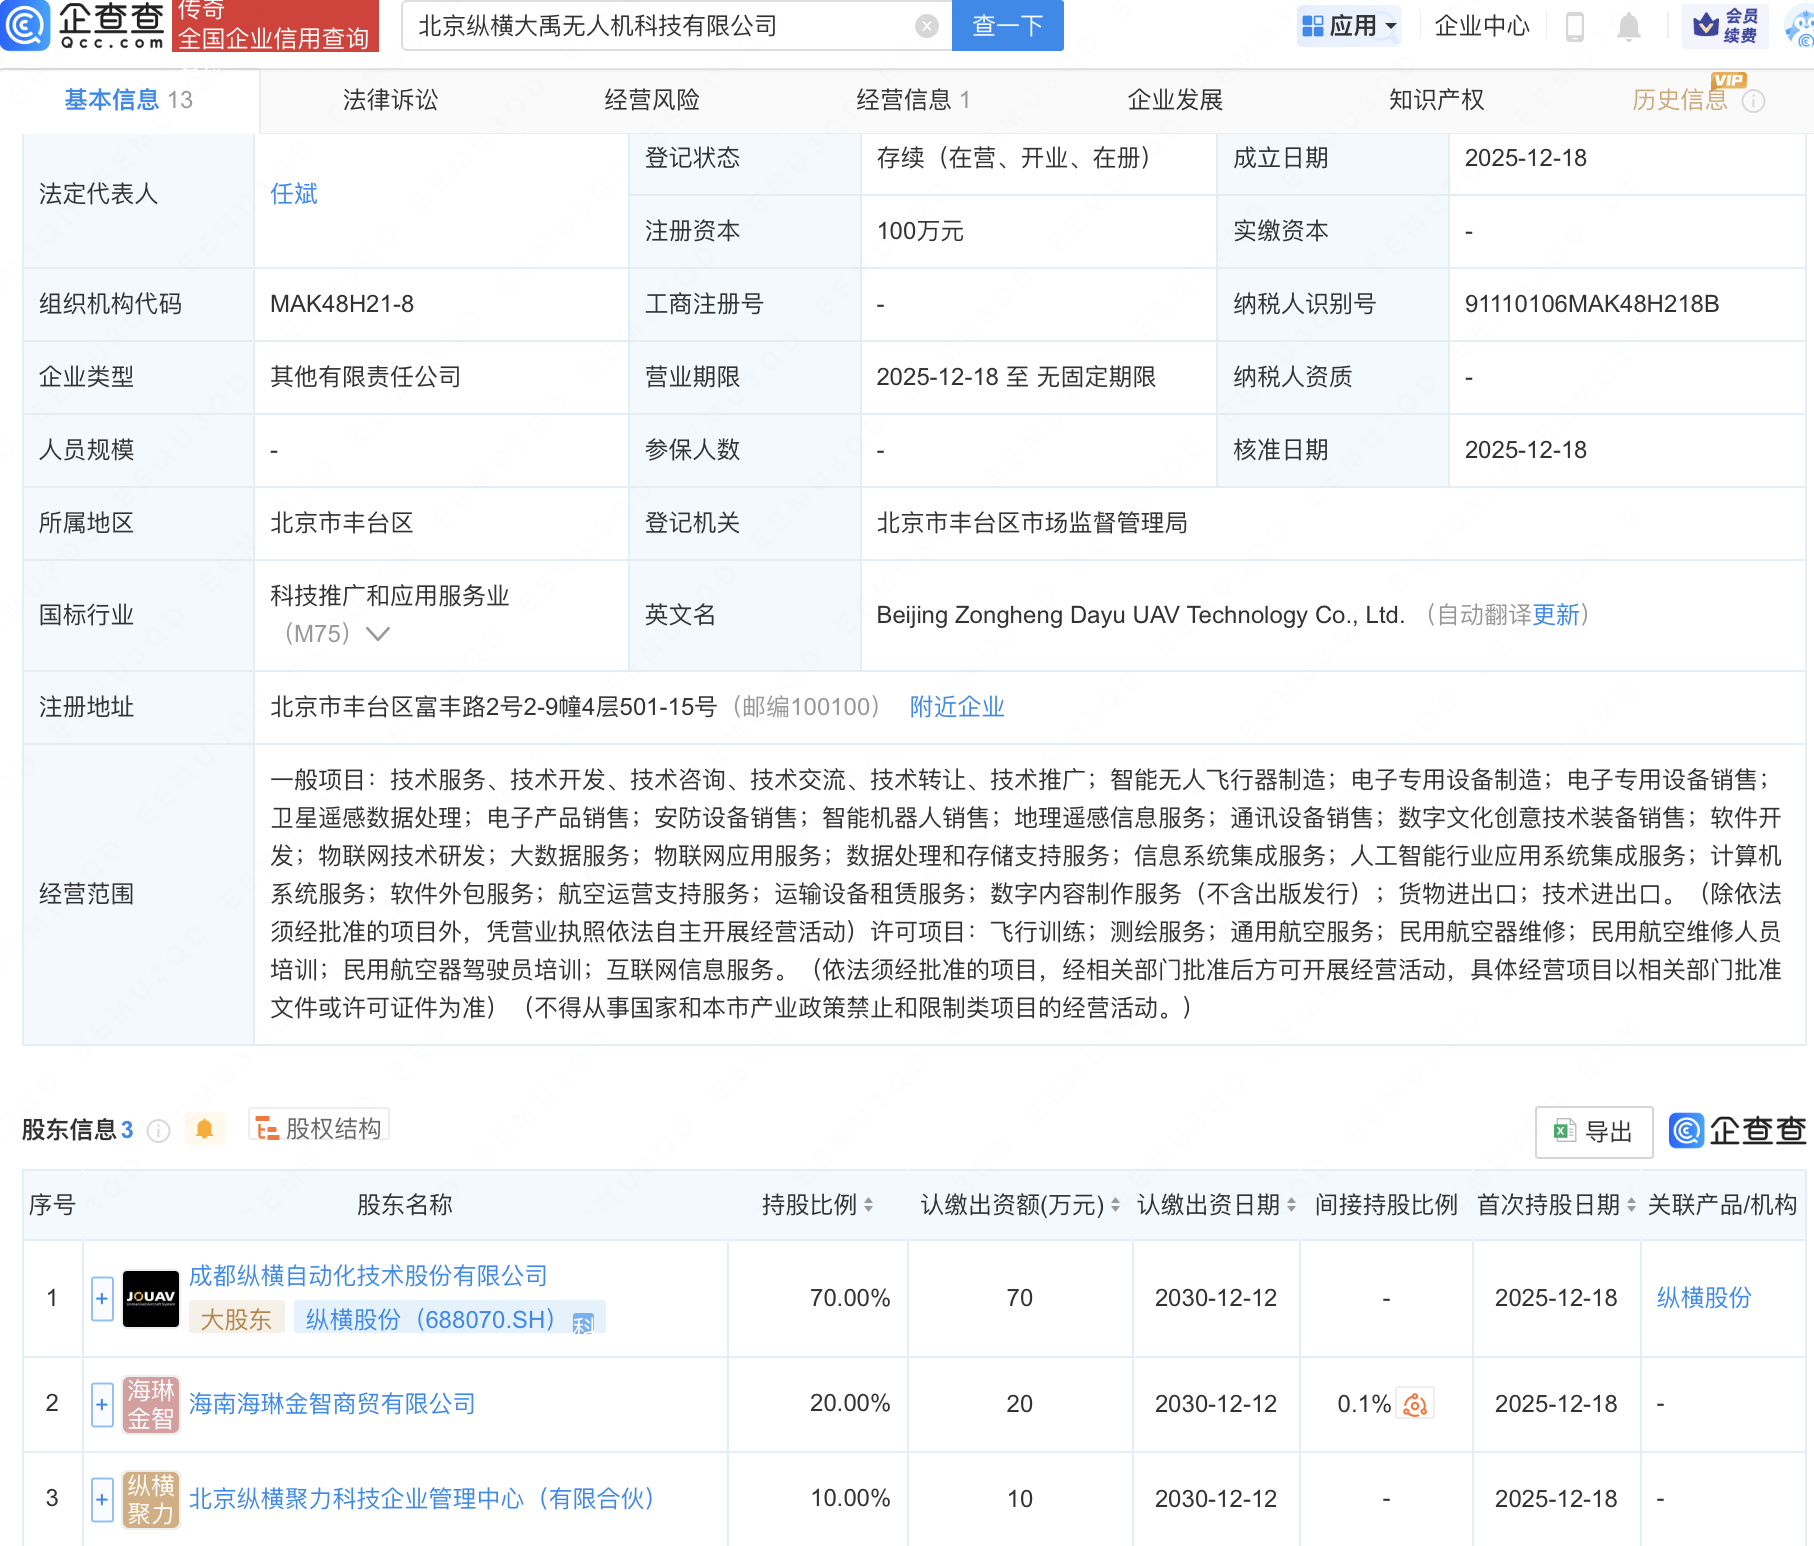Viewport: 1814px width, 1546px height.
Task: Open 股权结构 equity structure chart
Action: (x=318, y=1127)
